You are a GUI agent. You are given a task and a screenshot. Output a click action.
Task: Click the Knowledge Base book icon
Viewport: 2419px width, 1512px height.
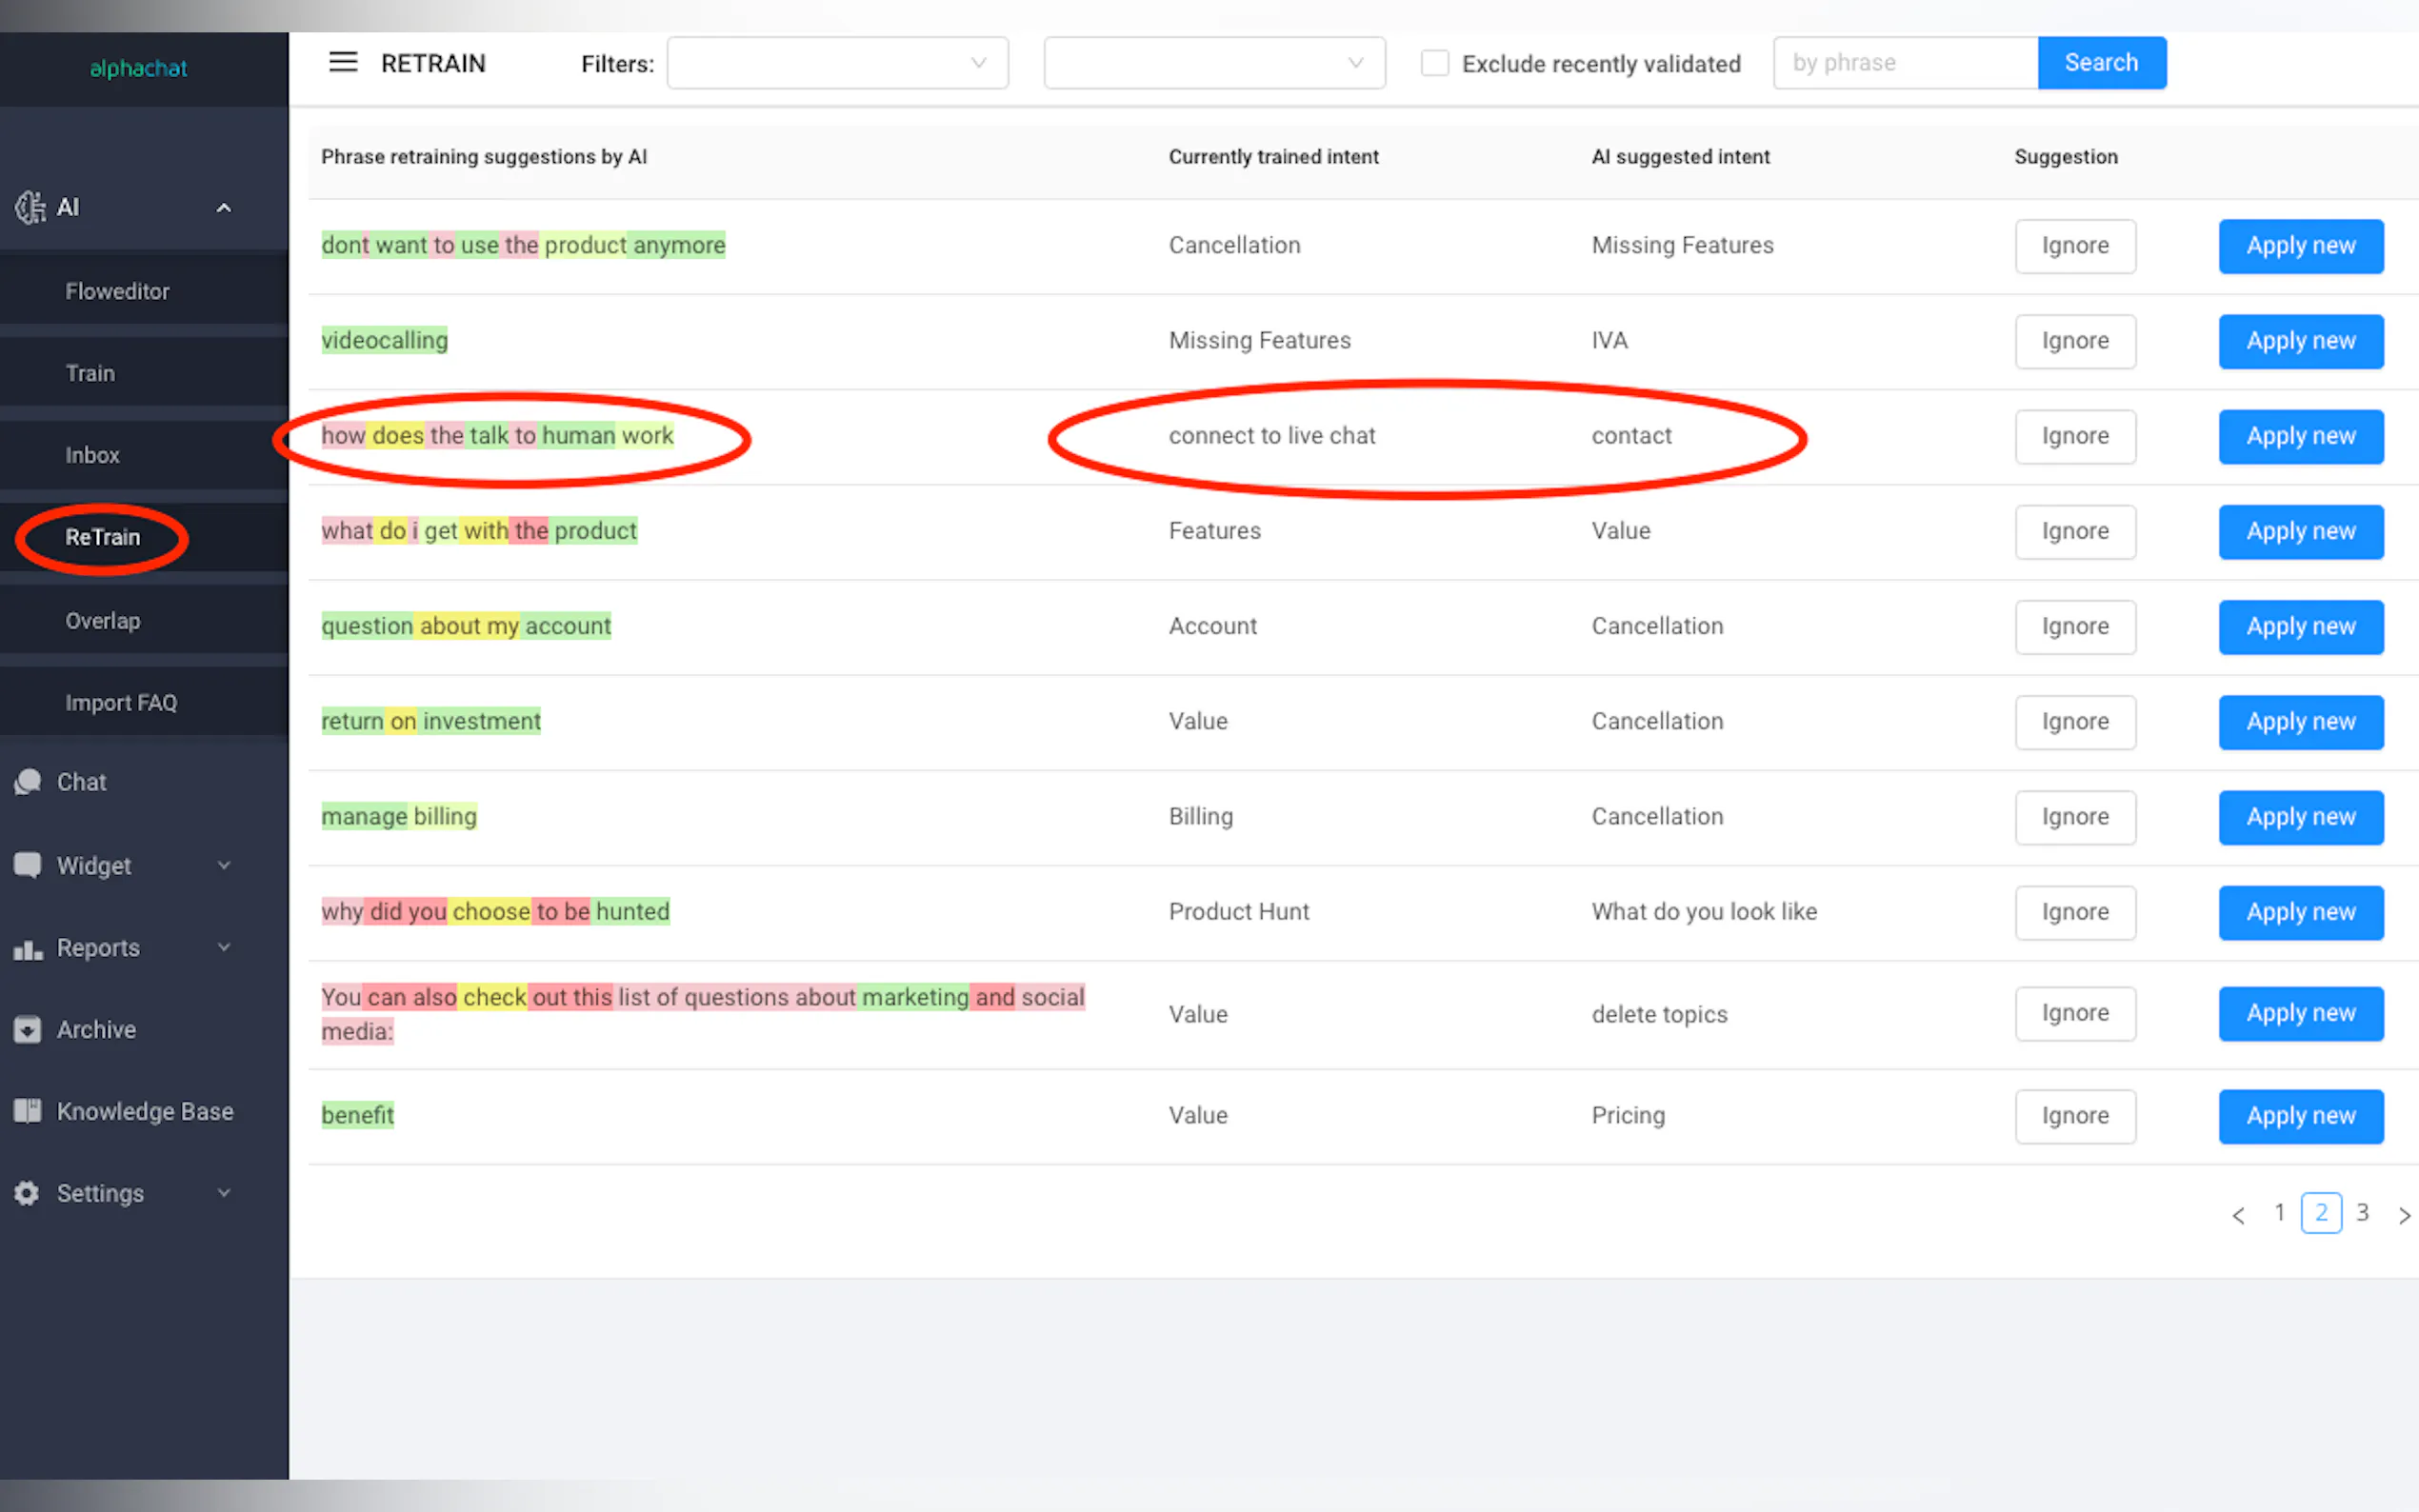pyautogui.click(x=28, y=1111)
